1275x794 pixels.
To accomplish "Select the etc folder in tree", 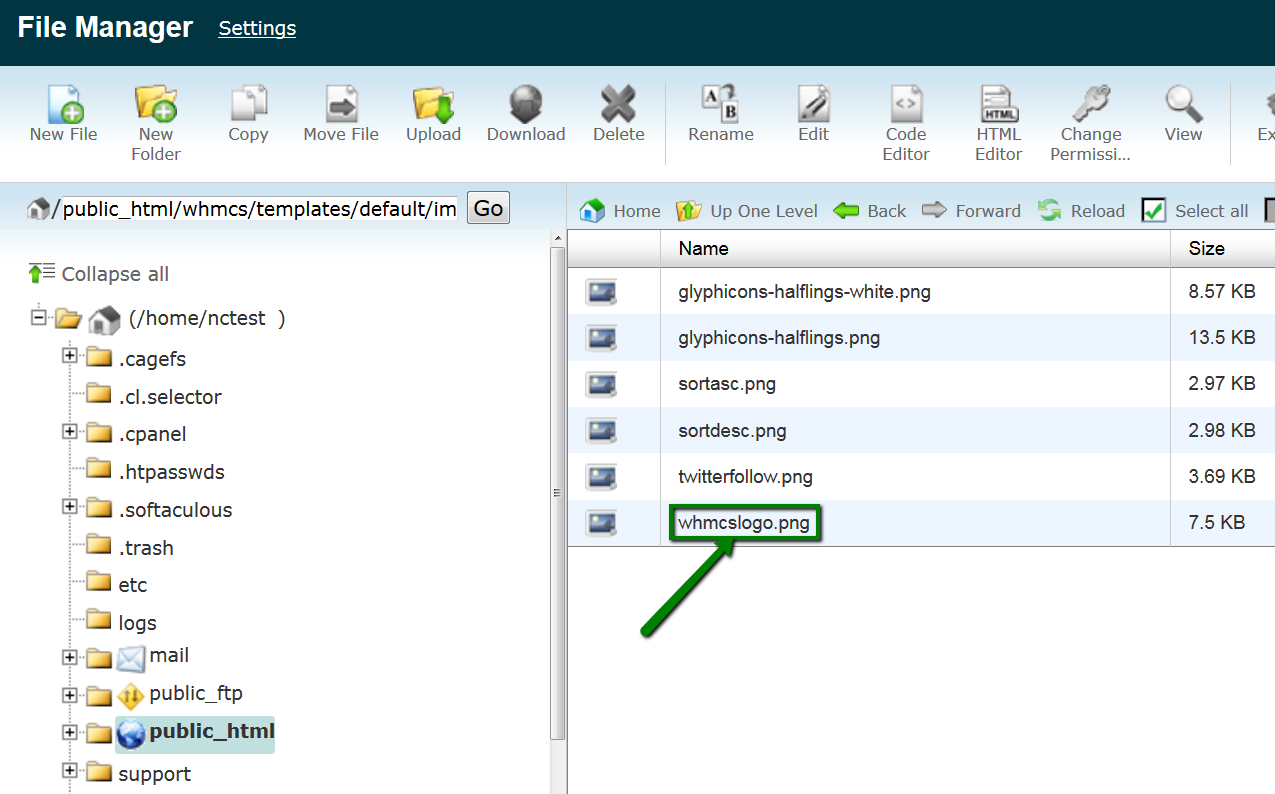I will 133,585.
